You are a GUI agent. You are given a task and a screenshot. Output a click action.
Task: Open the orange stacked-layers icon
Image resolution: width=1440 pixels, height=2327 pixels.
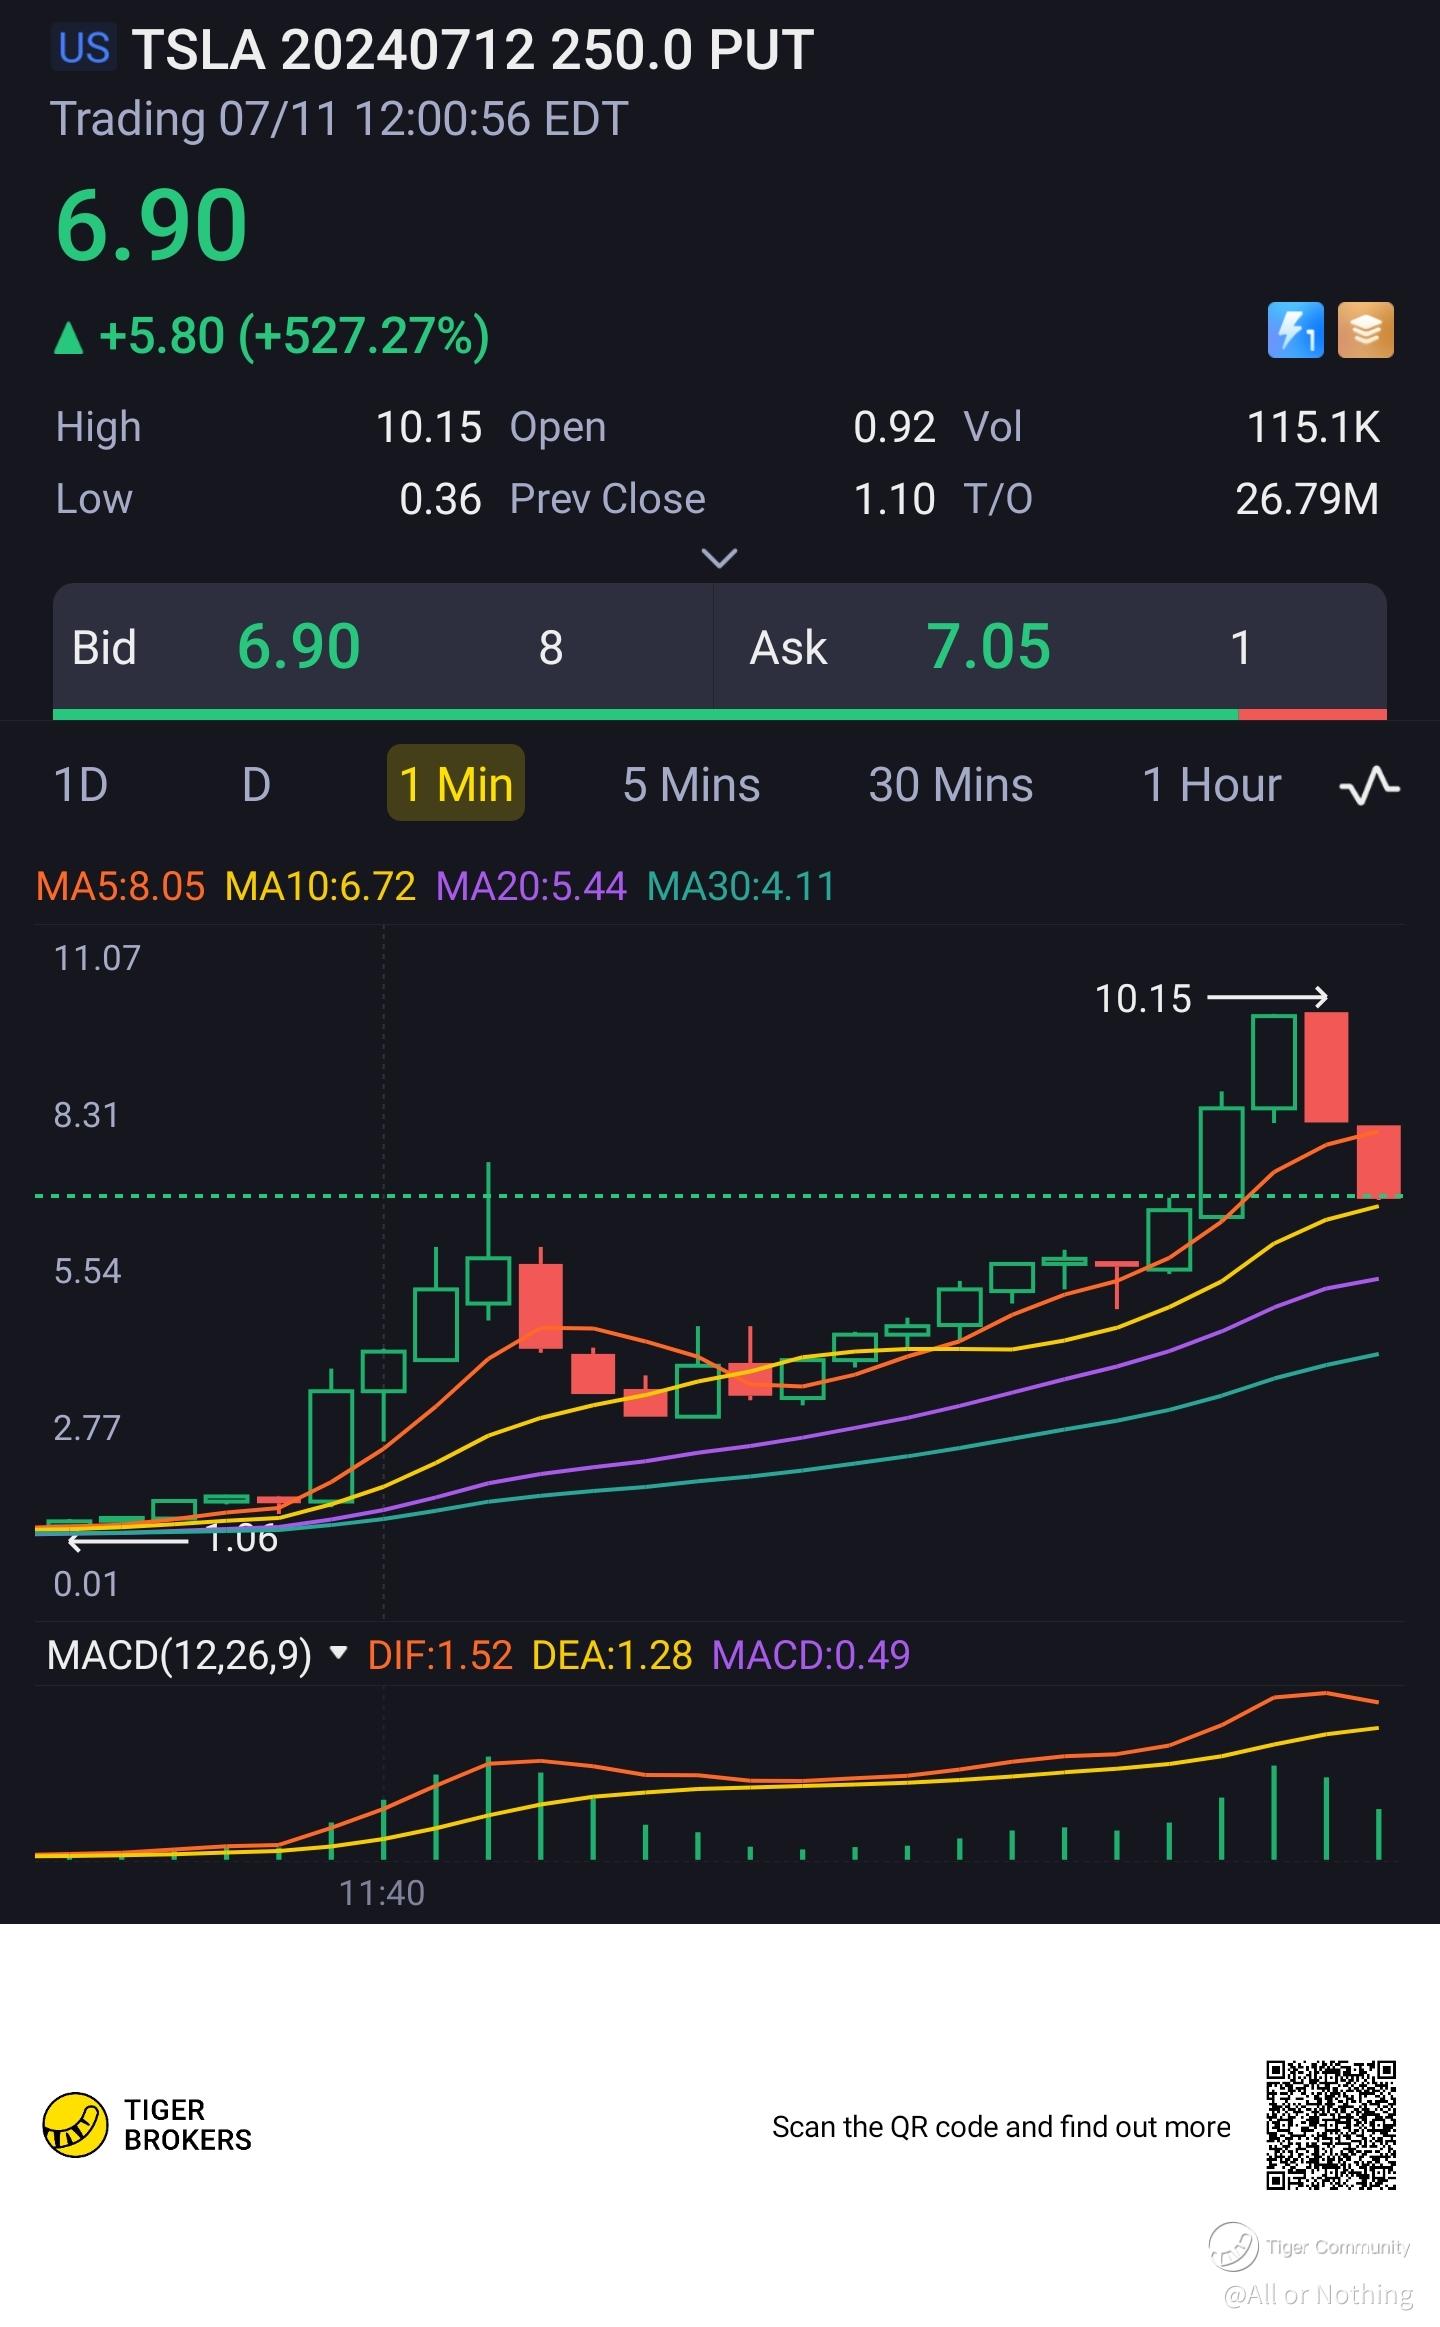tap(1366, 330)
